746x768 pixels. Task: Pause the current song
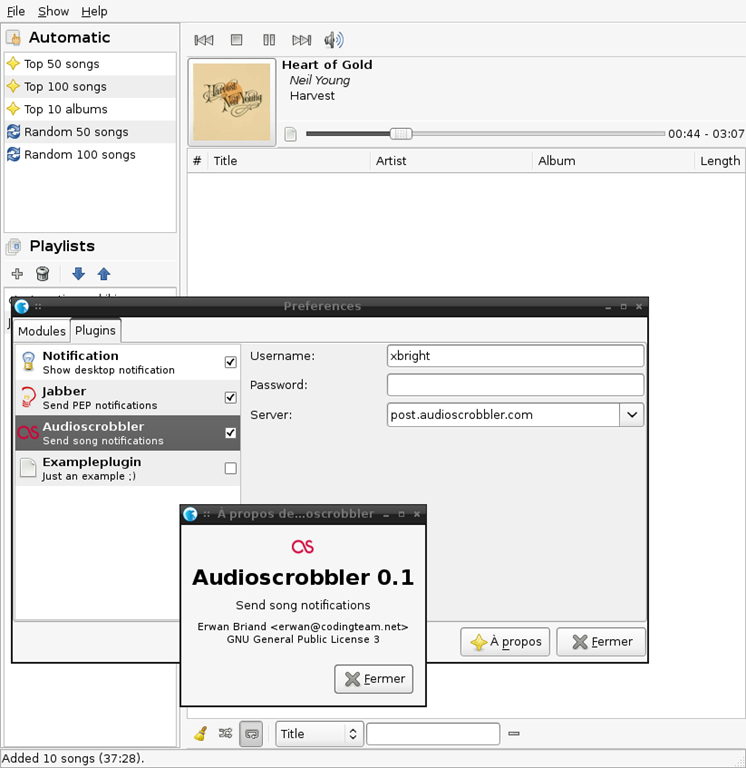pyautogui.click(x=269, y=40)
